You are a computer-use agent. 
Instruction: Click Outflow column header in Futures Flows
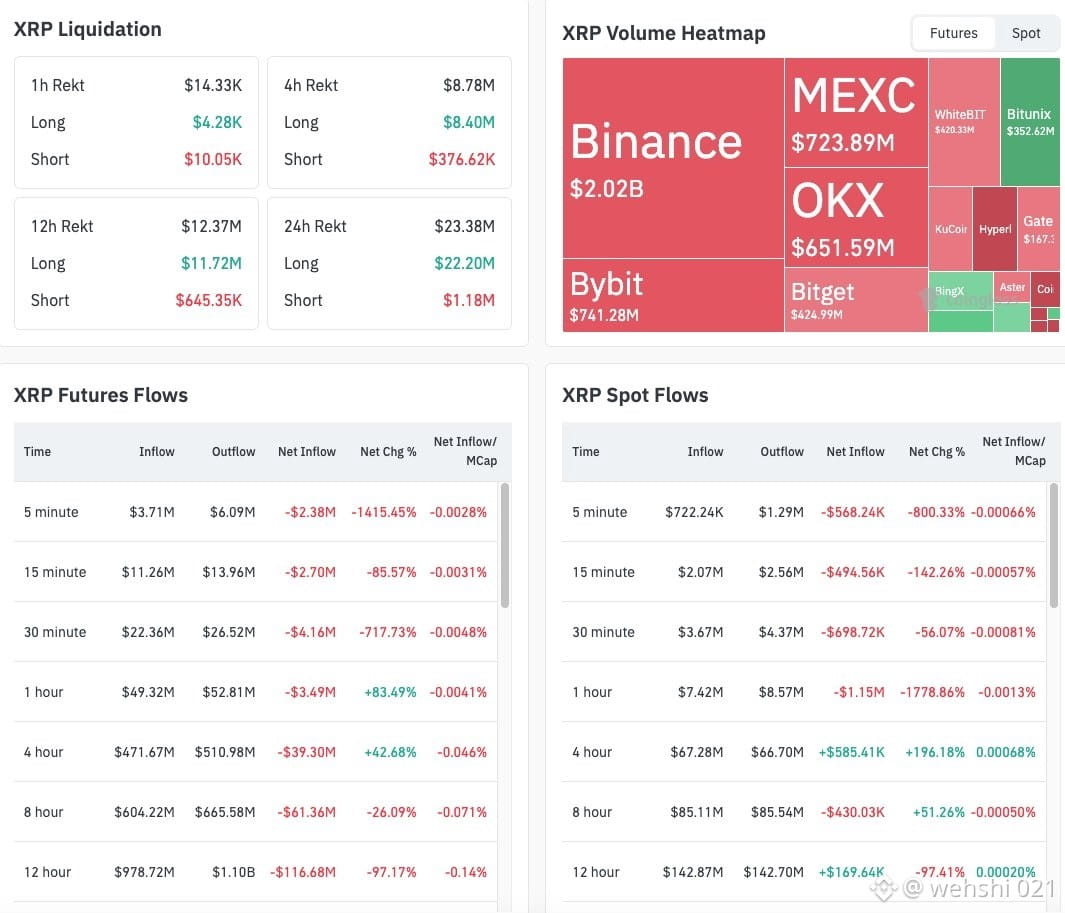tap(234, 452)
